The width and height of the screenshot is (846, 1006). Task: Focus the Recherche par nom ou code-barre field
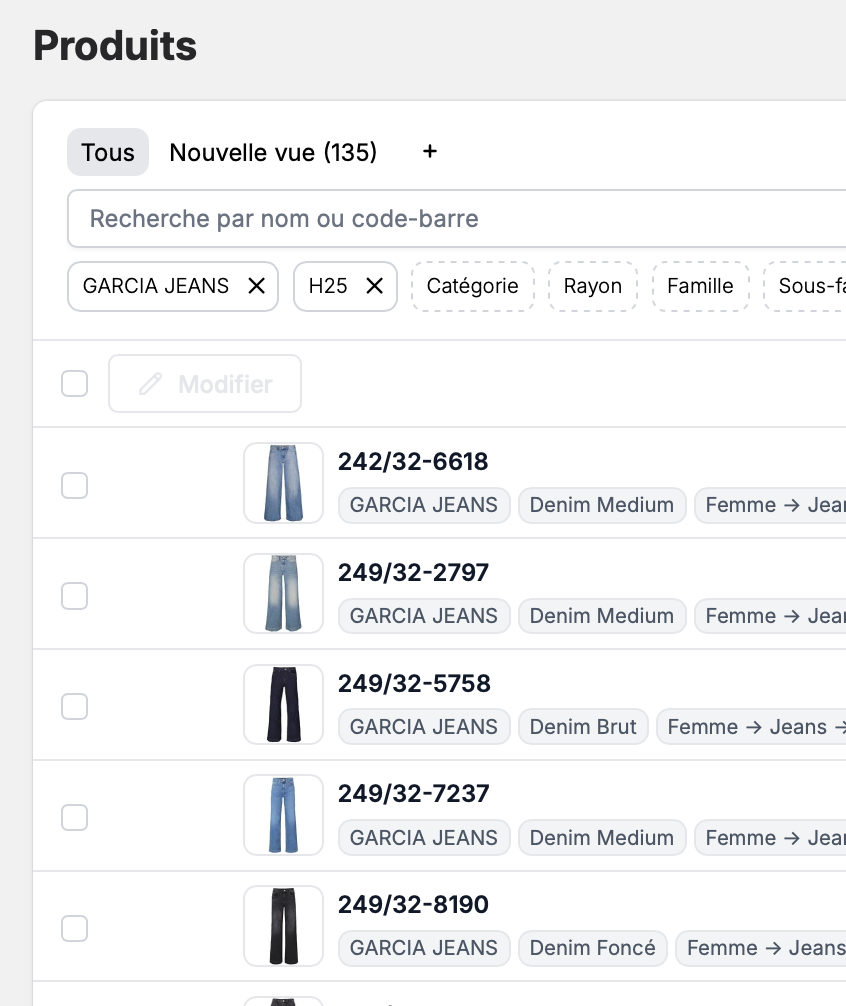457,219
